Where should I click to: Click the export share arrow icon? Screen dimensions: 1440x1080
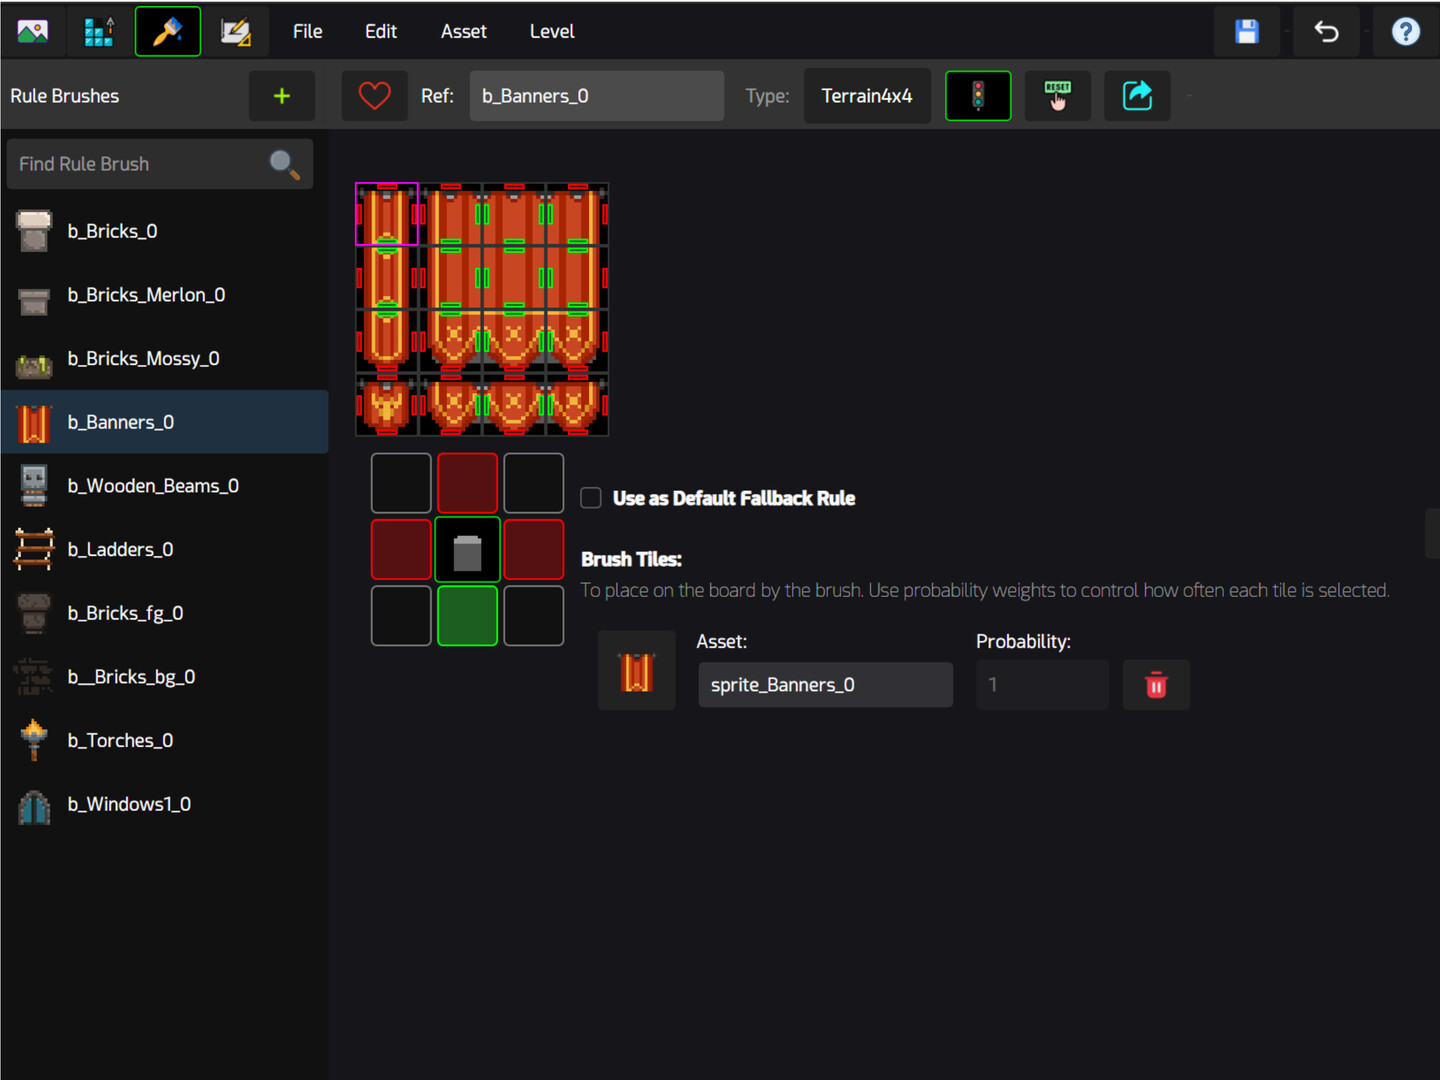(1137, 96)
